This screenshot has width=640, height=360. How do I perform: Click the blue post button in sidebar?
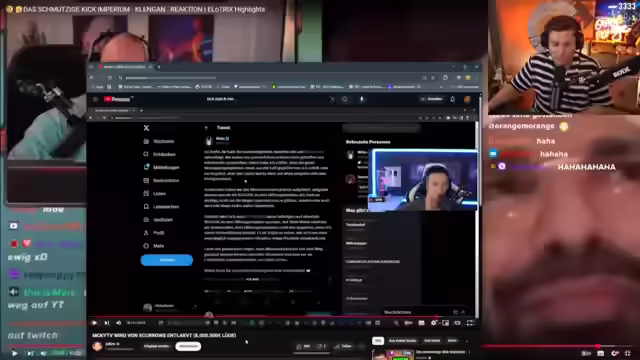click(x=167, y=260)
